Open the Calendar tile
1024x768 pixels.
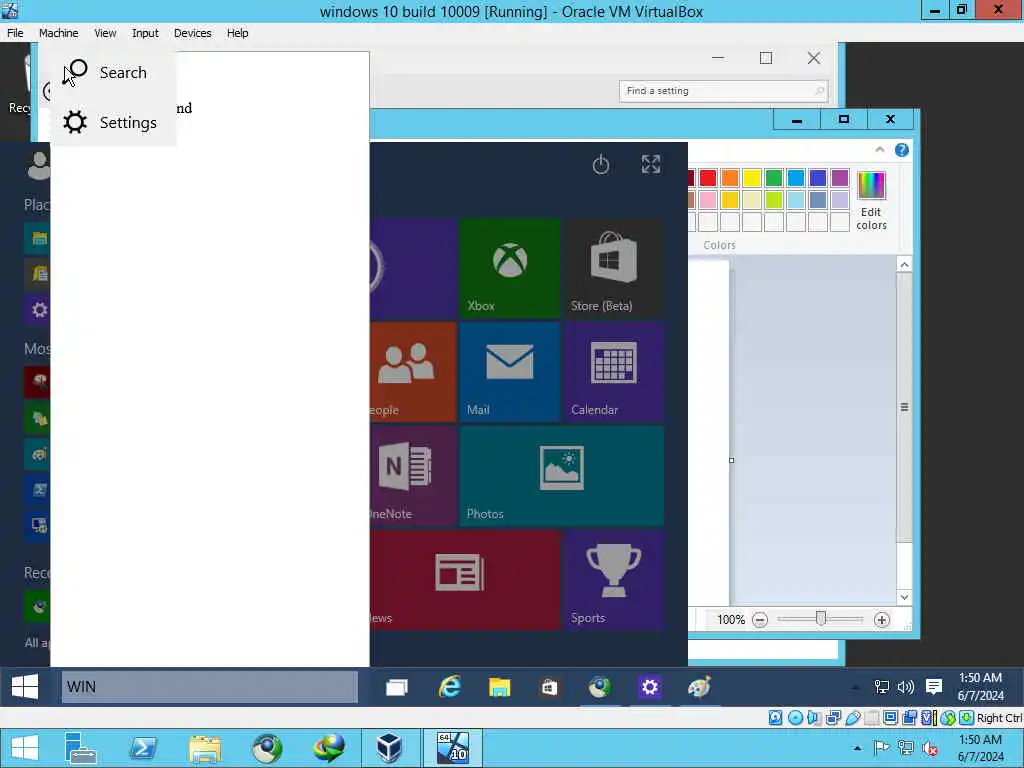click(x=614, y=372)
